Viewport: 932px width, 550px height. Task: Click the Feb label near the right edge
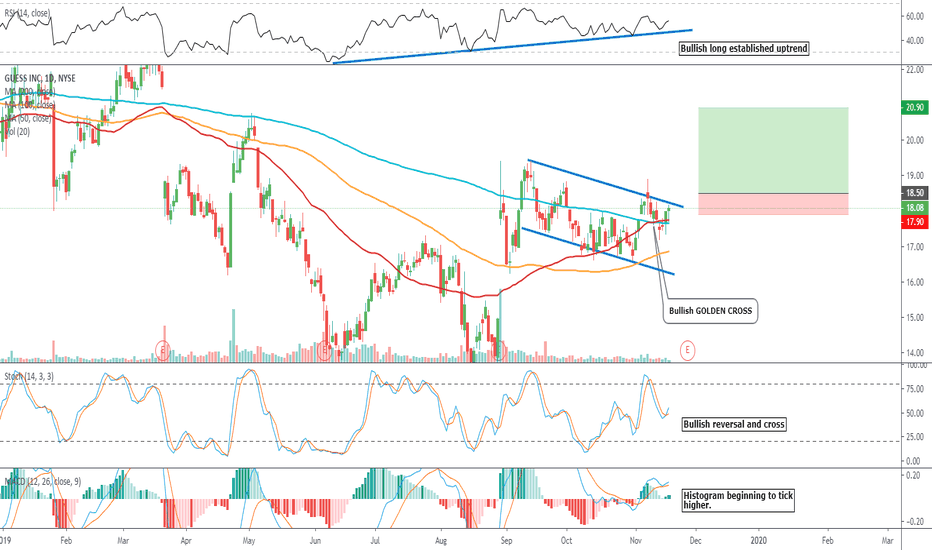click(x=827, y=540)
